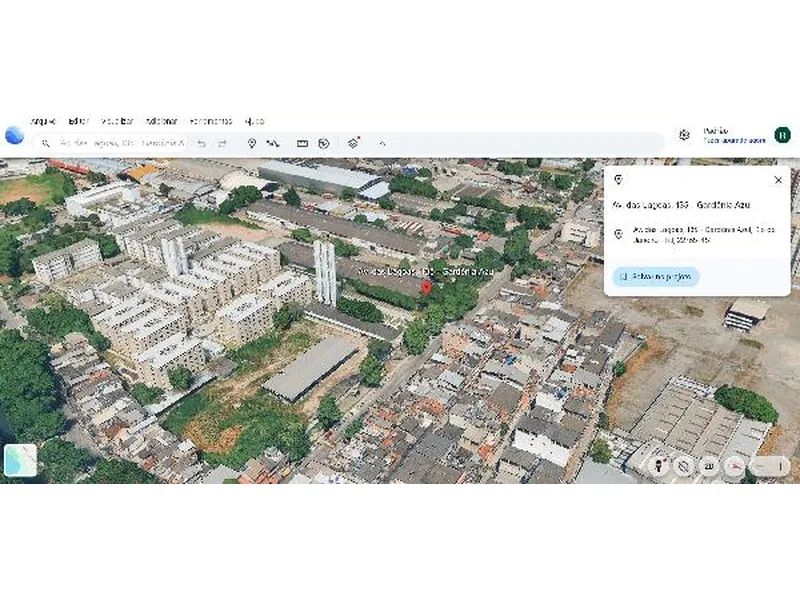Viewport: 800px width, 600px height.
Task: Reset view with the compass icon
Action: pyautogui.click(x=685, y=464)
